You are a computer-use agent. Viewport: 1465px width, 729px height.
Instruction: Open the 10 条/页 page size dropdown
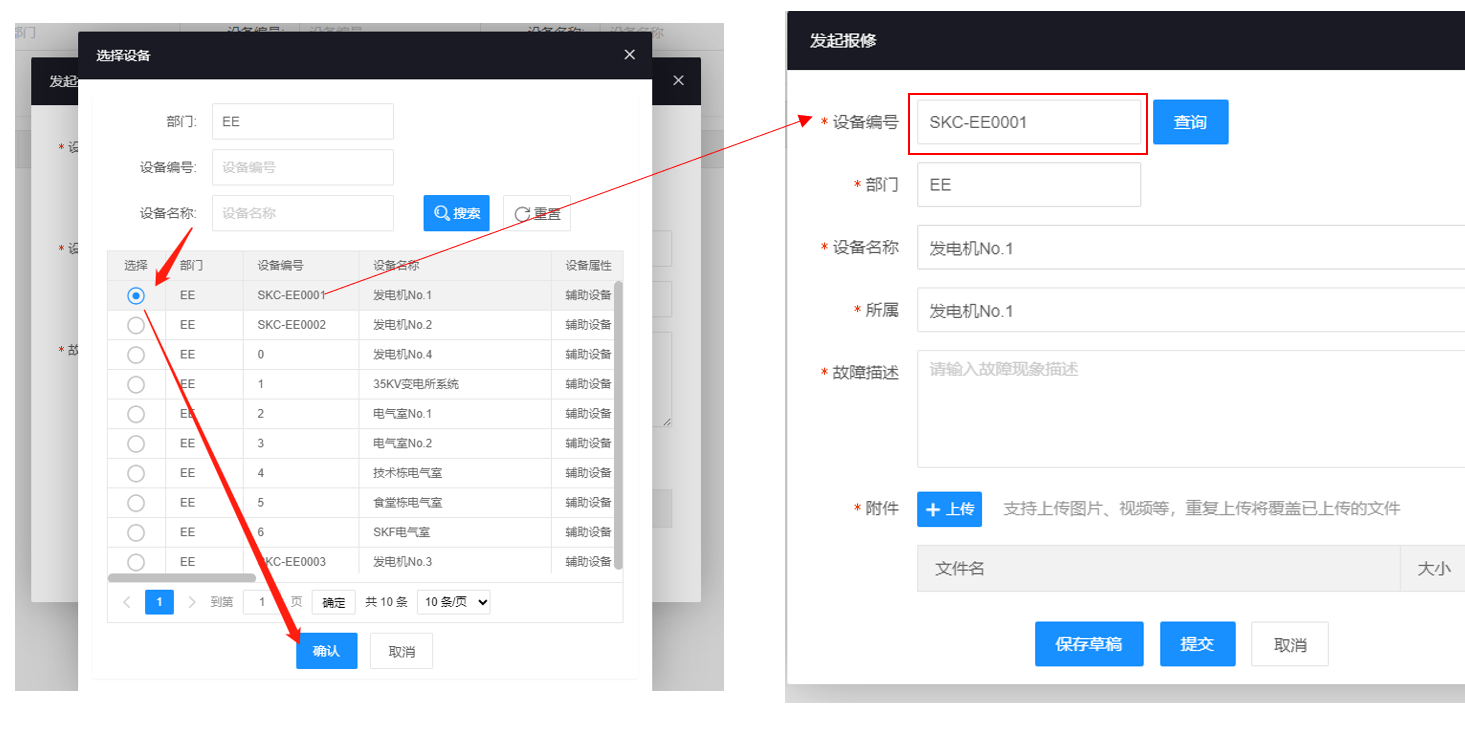point(454,602)
